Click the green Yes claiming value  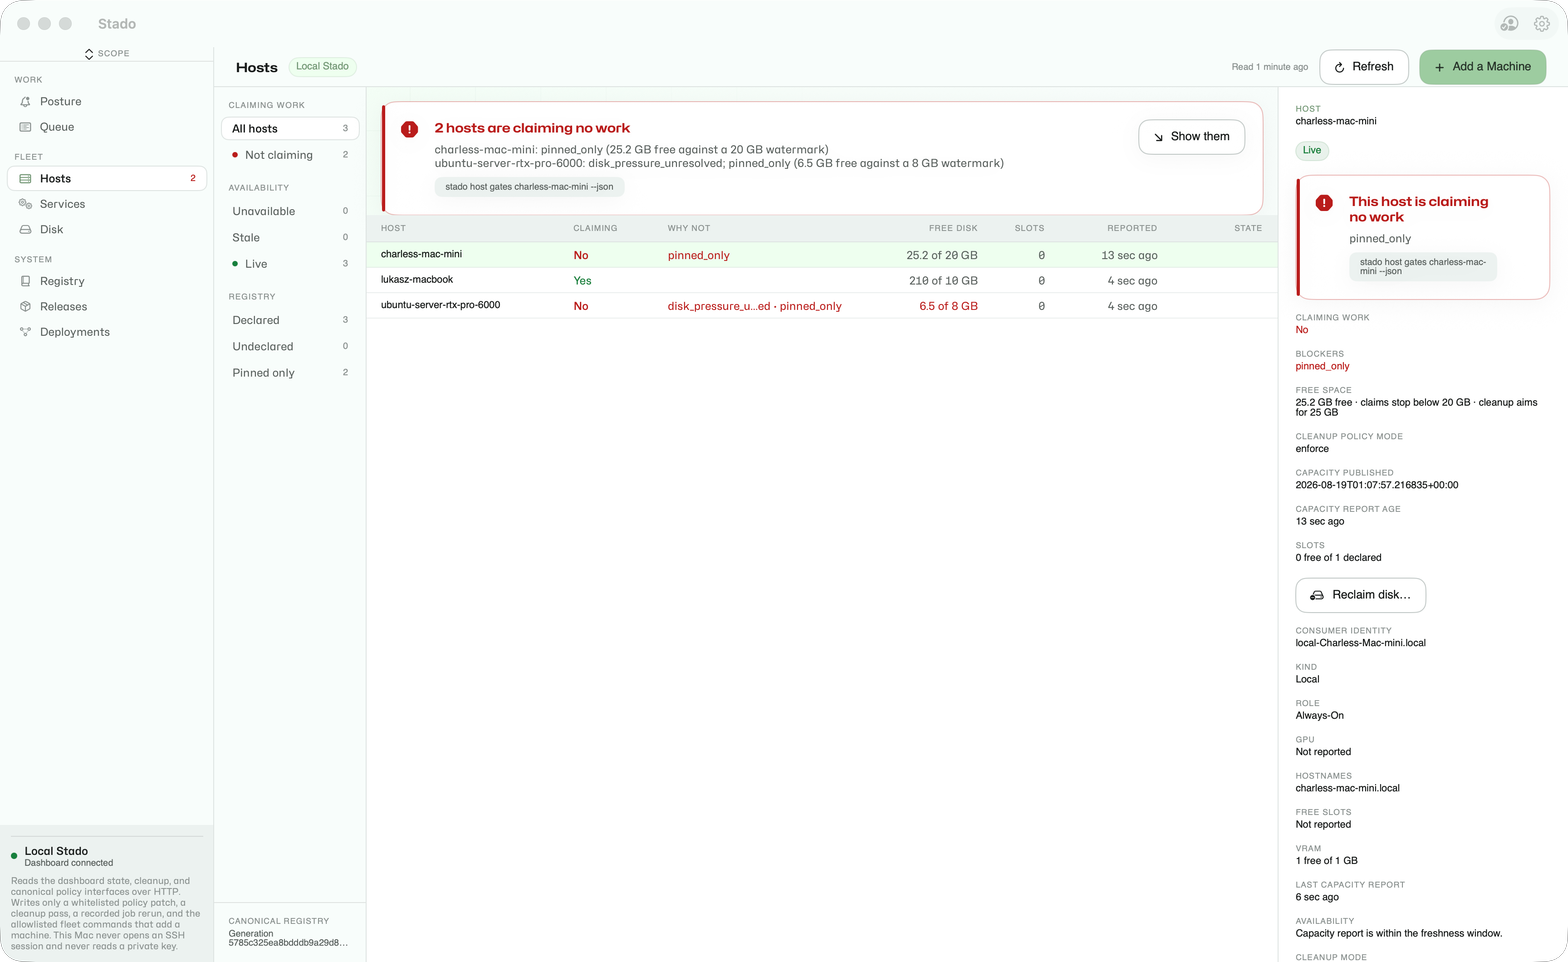pyautogui.click(x=582, y=281)
